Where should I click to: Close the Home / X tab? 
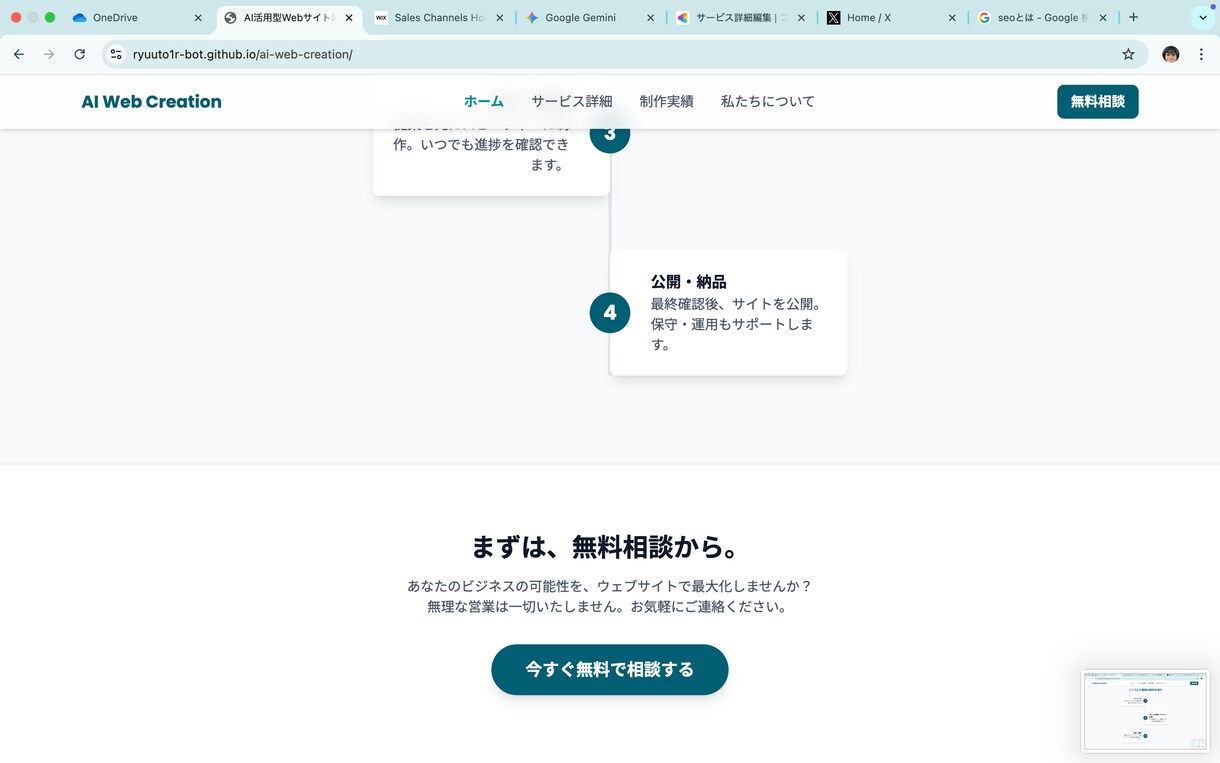pyautogui.click(x=952, y=18)
